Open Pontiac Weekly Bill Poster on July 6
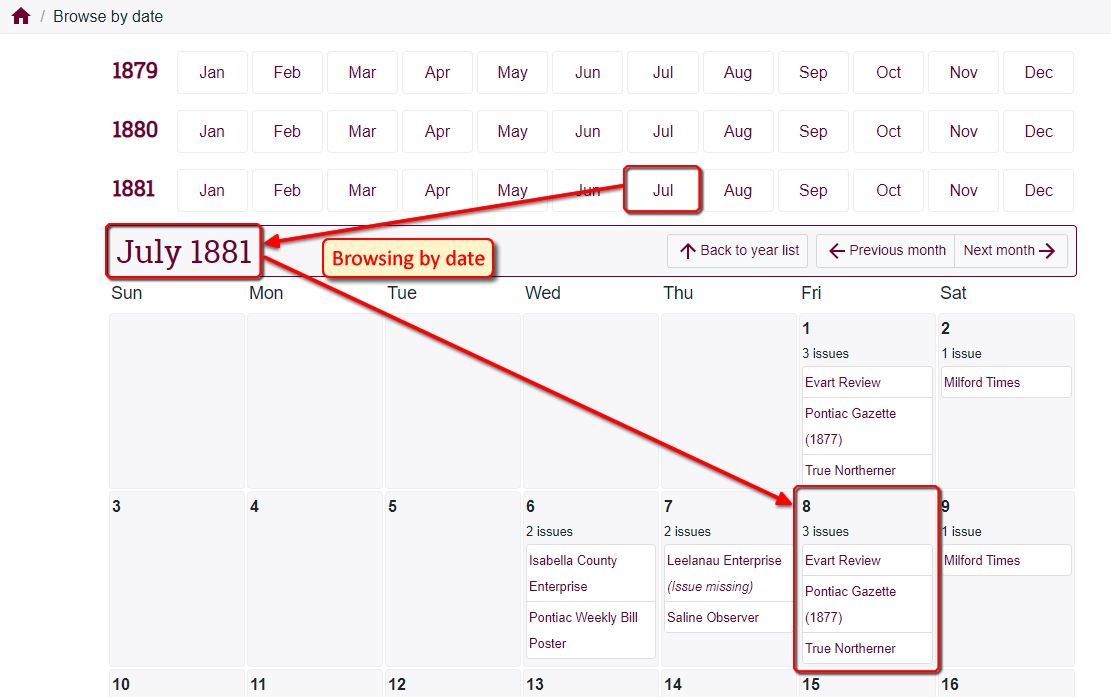Image resolution: width=1111 pixels, height=697 pixels. pos(583,630)
